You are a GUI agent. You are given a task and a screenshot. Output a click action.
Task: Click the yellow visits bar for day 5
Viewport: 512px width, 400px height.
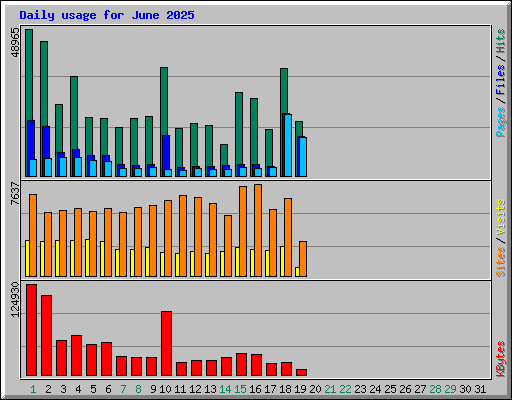click(x=87, y=258)
